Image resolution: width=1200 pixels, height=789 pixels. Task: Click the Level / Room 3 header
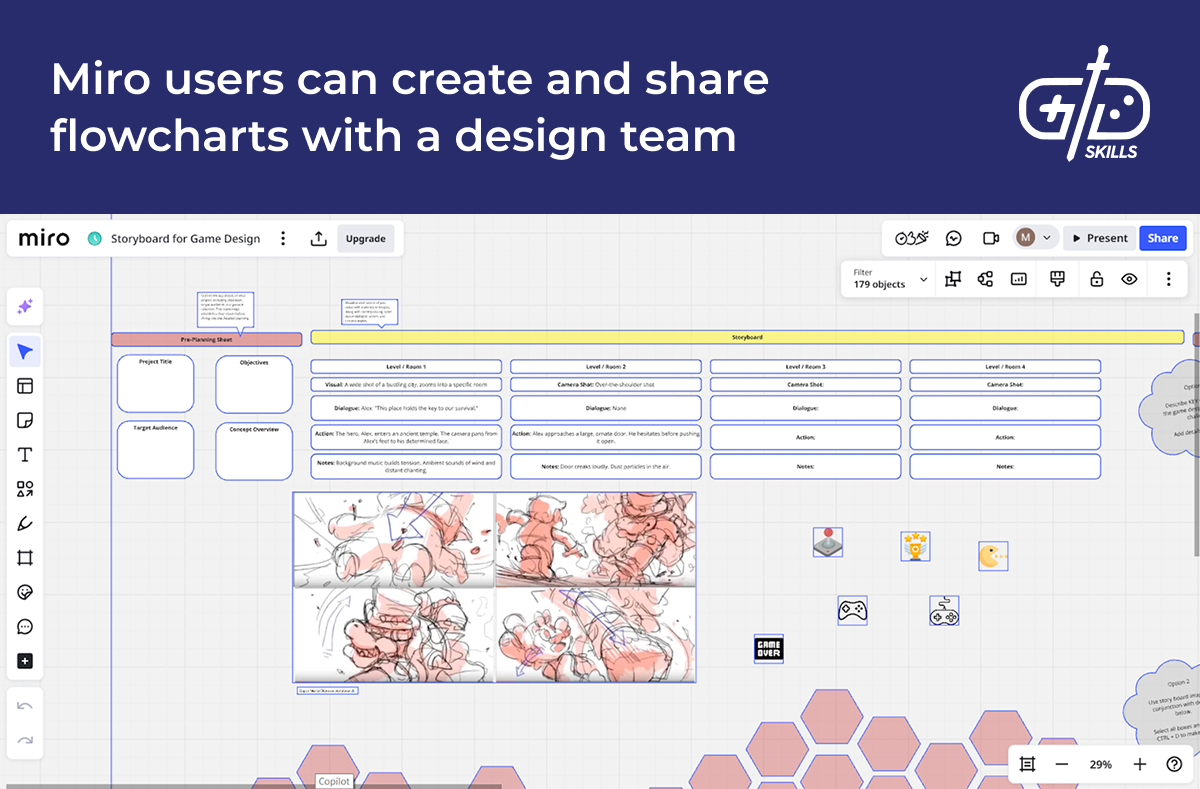click(x=806, y=367)
